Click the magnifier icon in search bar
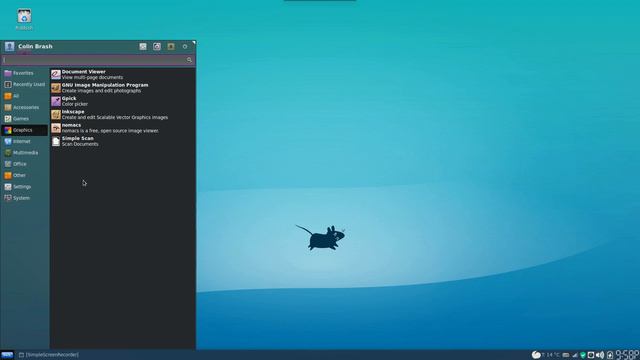This screenshot has width=640, height=360. click(189, 60)
